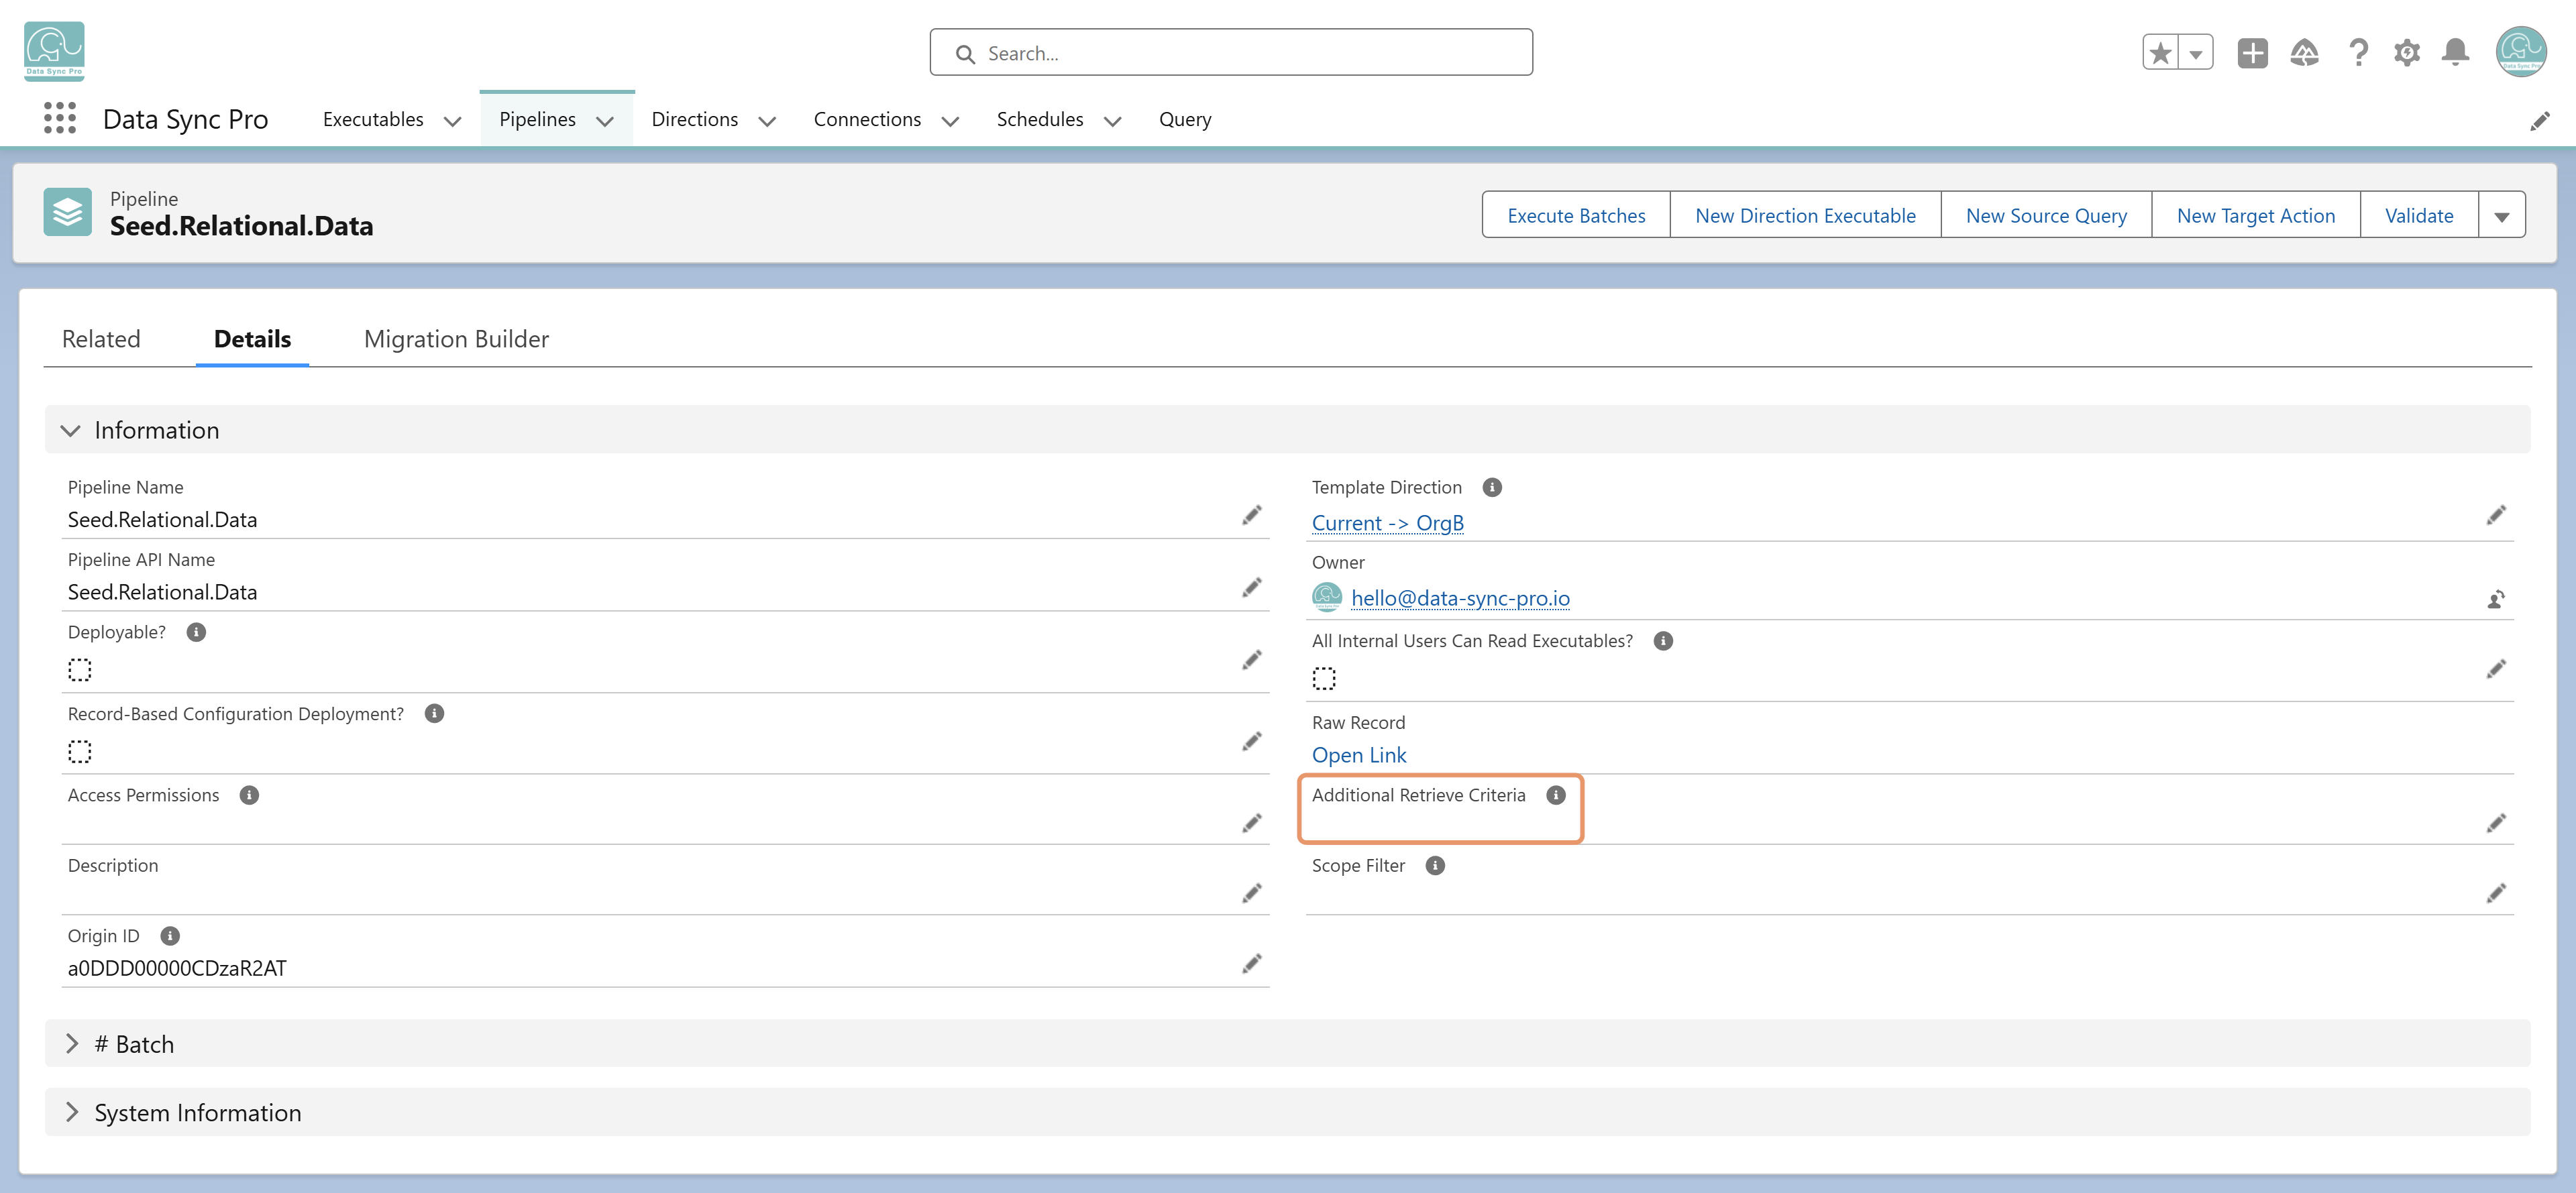Edit the Origin ID pencil

click(x=1252, y=964)
